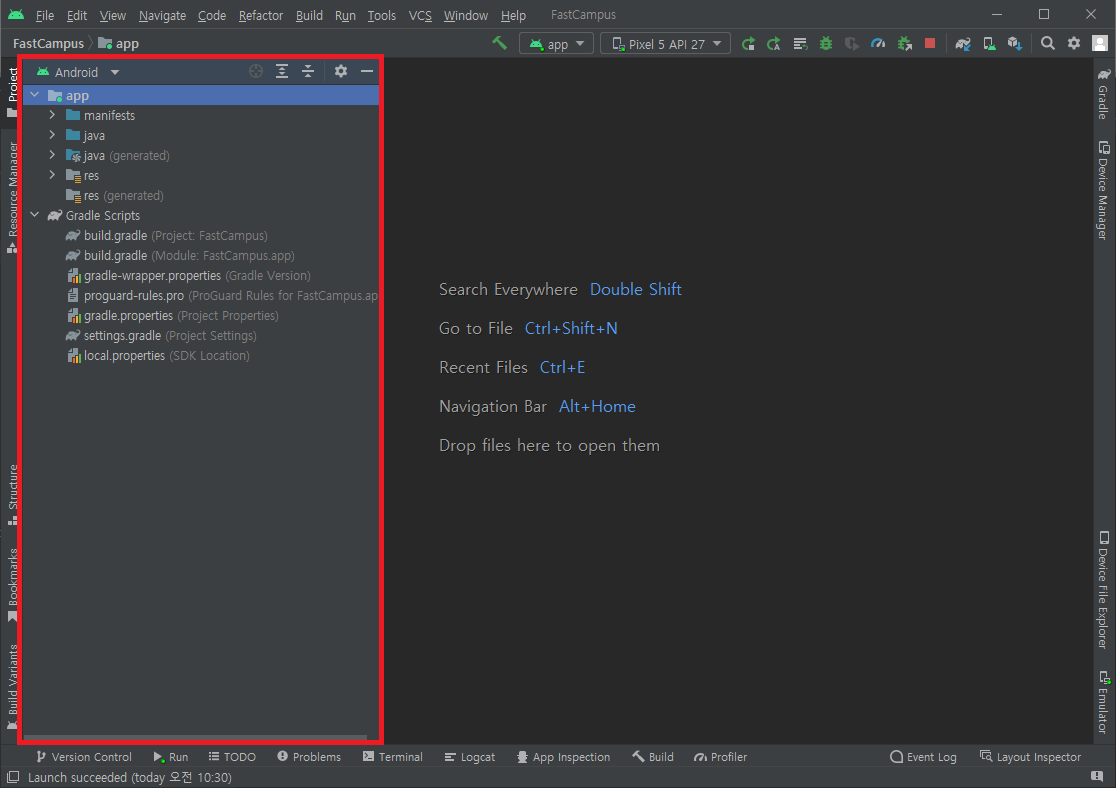Open the Structure side tab
Screen dimensions: 1116x788
tap(12, 495)
